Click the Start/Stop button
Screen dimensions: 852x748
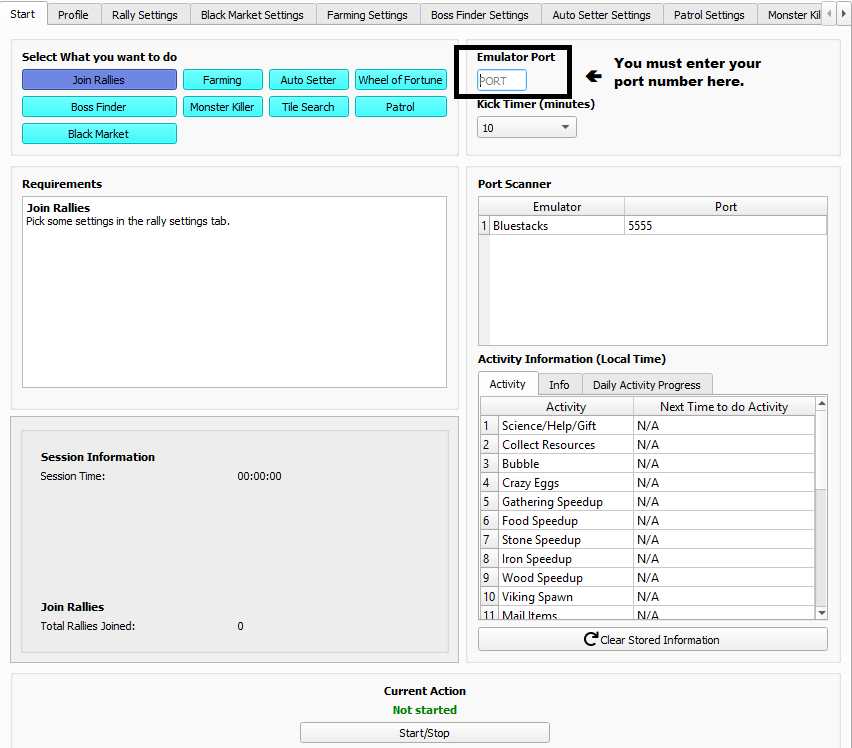click(425, 733)
